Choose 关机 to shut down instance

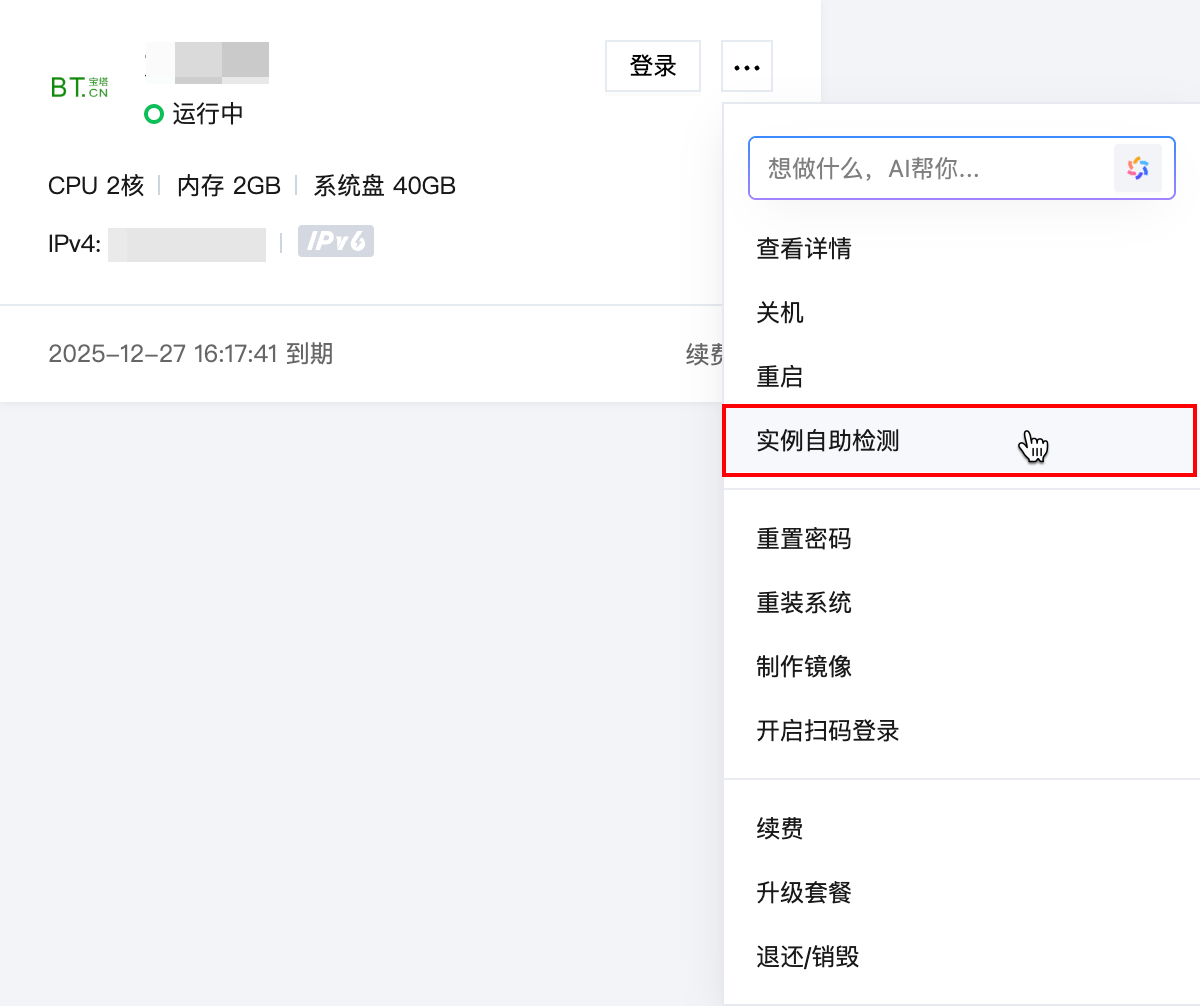pyautogui.click(x=780, y=313)
